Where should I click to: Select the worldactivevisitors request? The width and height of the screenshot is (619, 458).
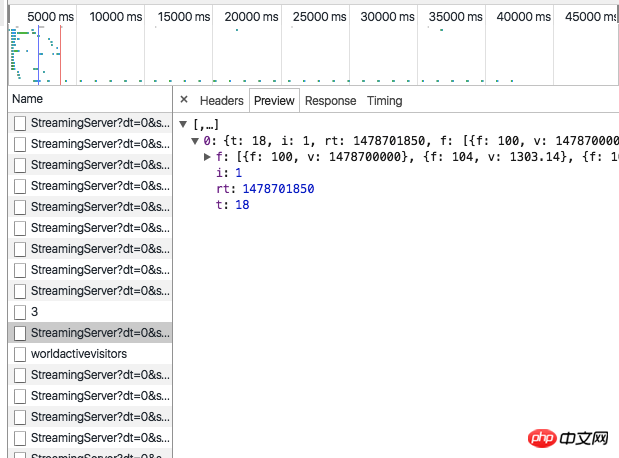tap(78, 354)
